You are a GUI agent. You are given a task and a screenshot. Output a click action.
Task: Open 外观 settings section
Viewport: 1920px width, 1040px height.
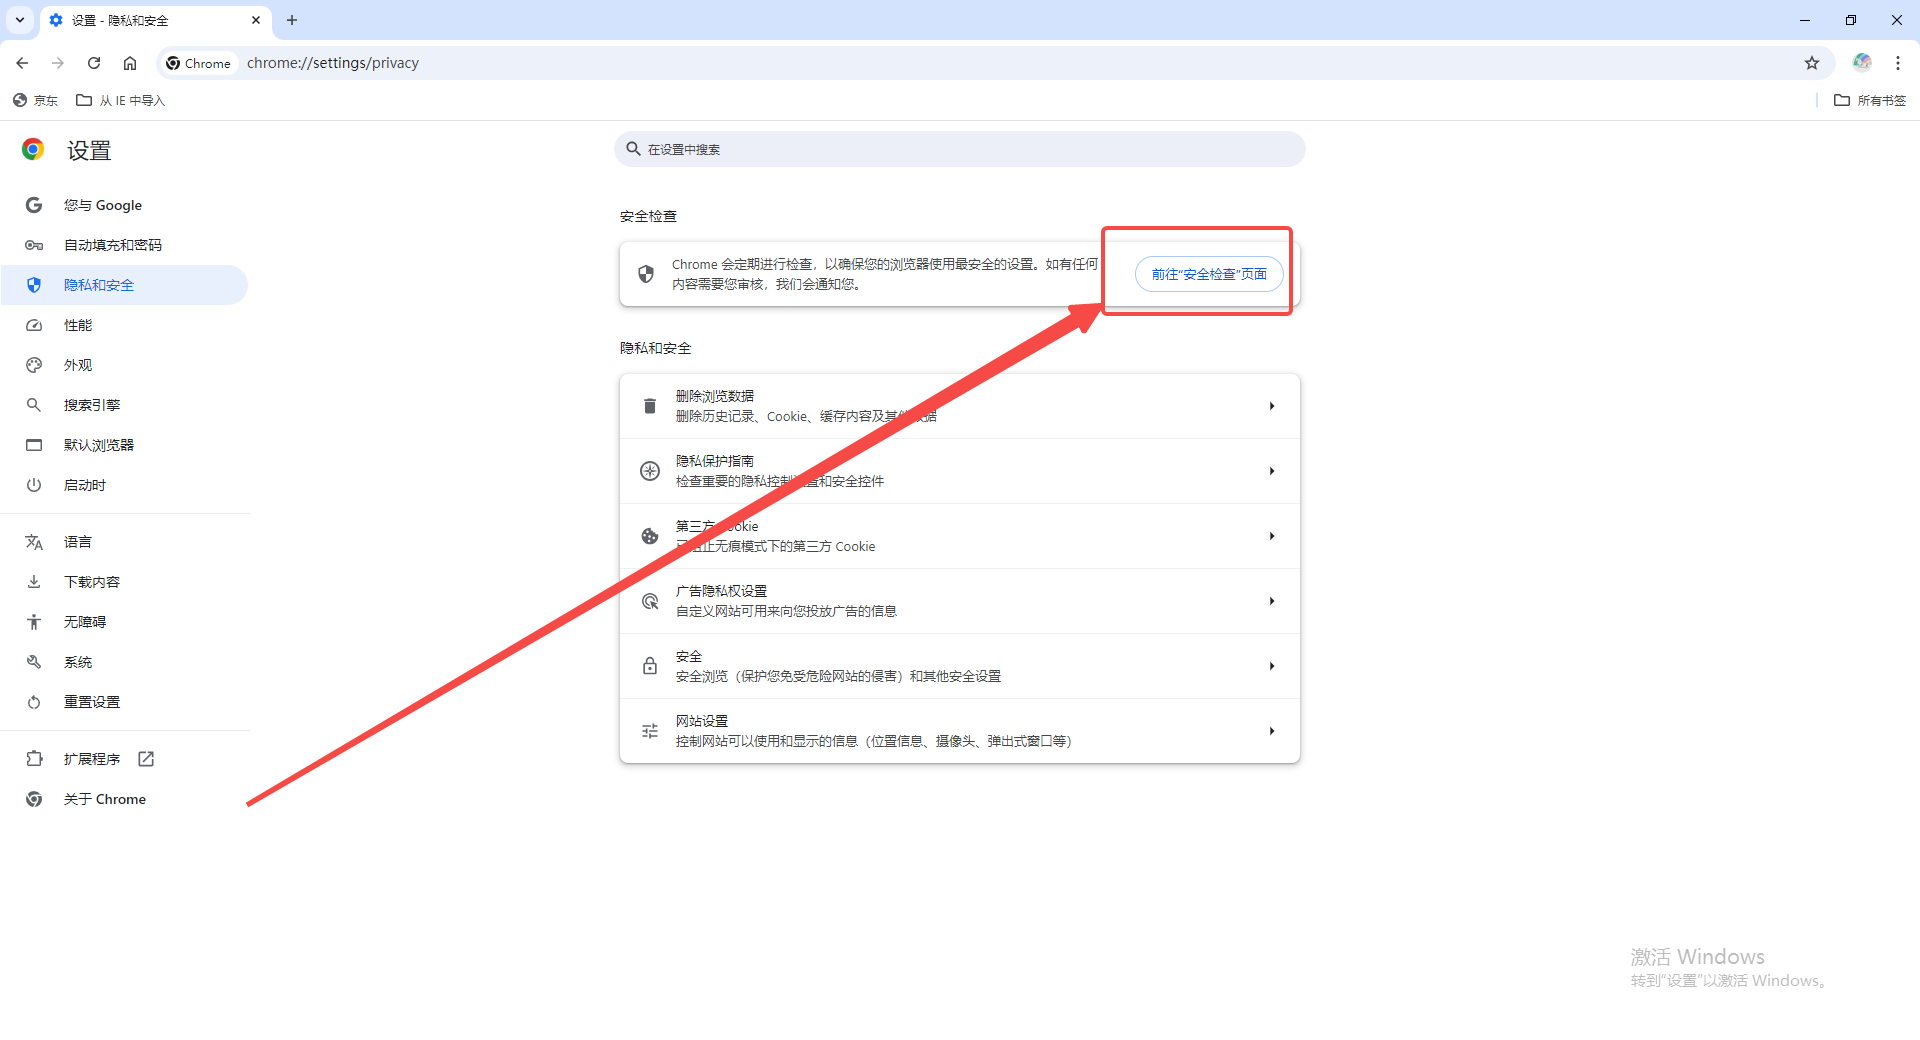coord(124,365)
